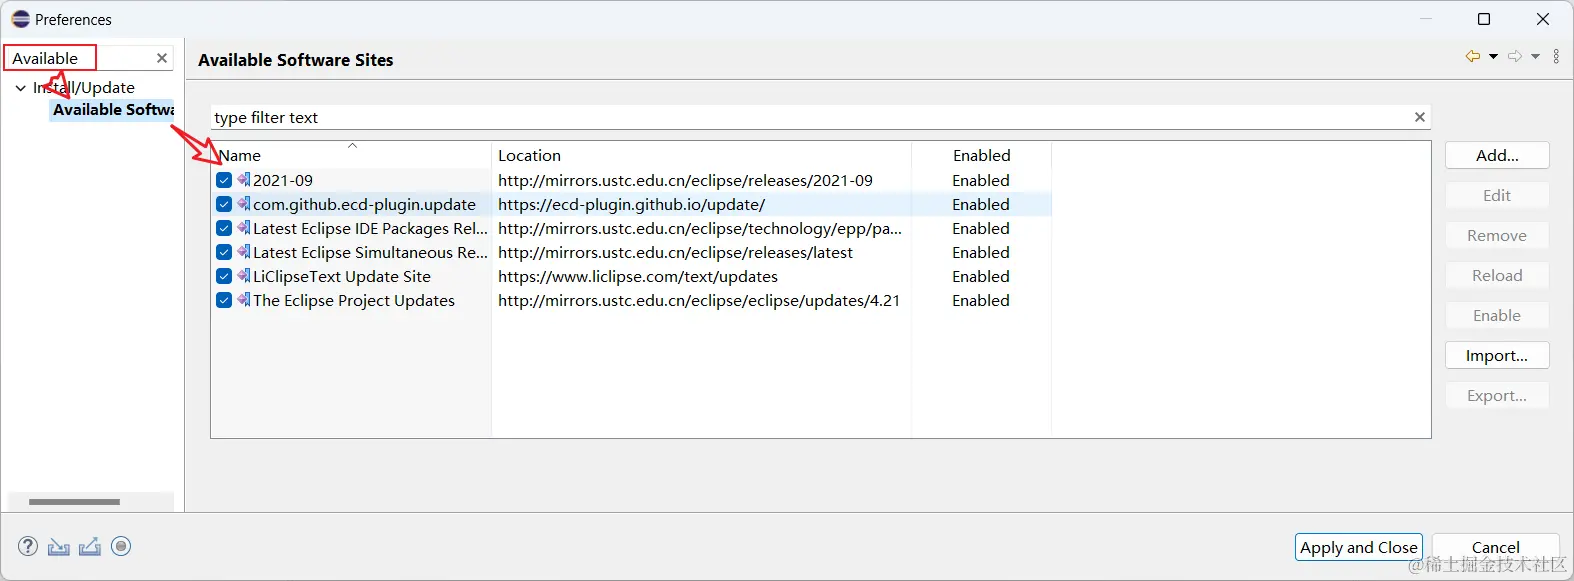This screenshot has width=1574, height=581.
Task: Click the Remove button
Action: (1497, 235)
